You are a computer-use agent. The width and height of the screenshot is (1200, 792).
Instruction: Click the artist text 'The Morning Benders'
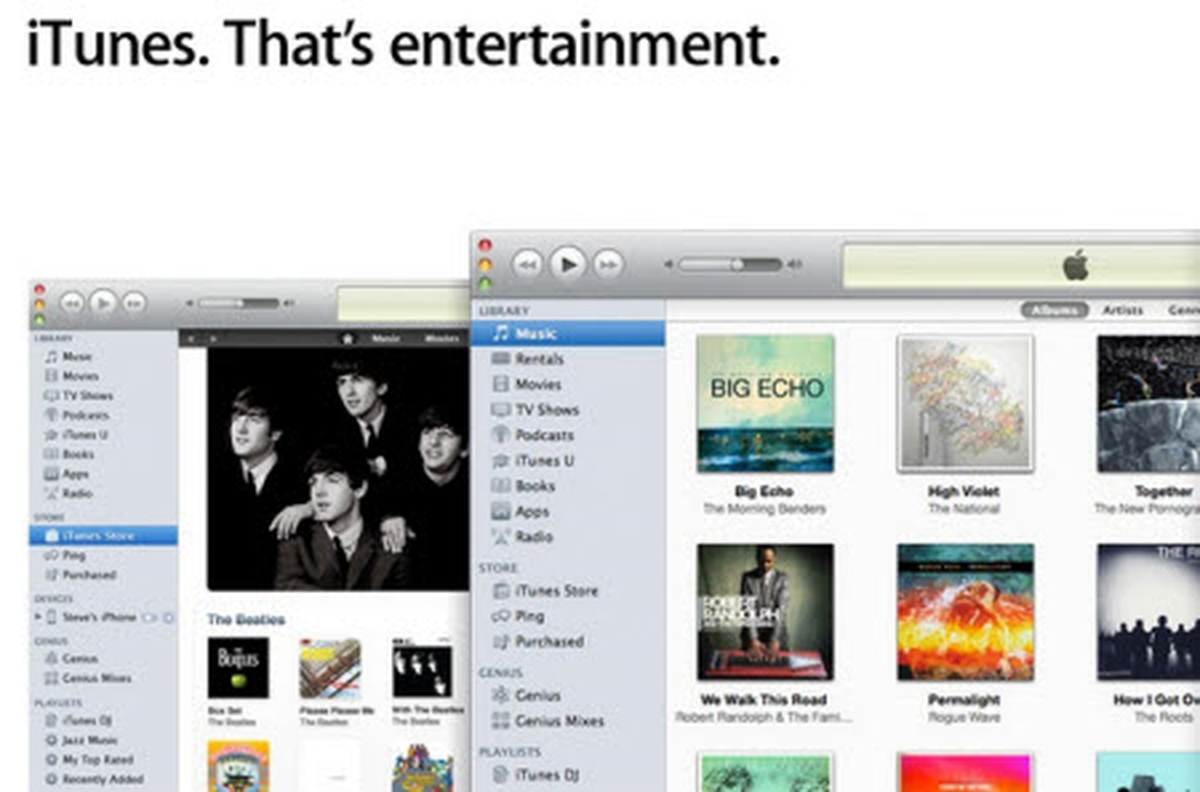pos(765,509)
